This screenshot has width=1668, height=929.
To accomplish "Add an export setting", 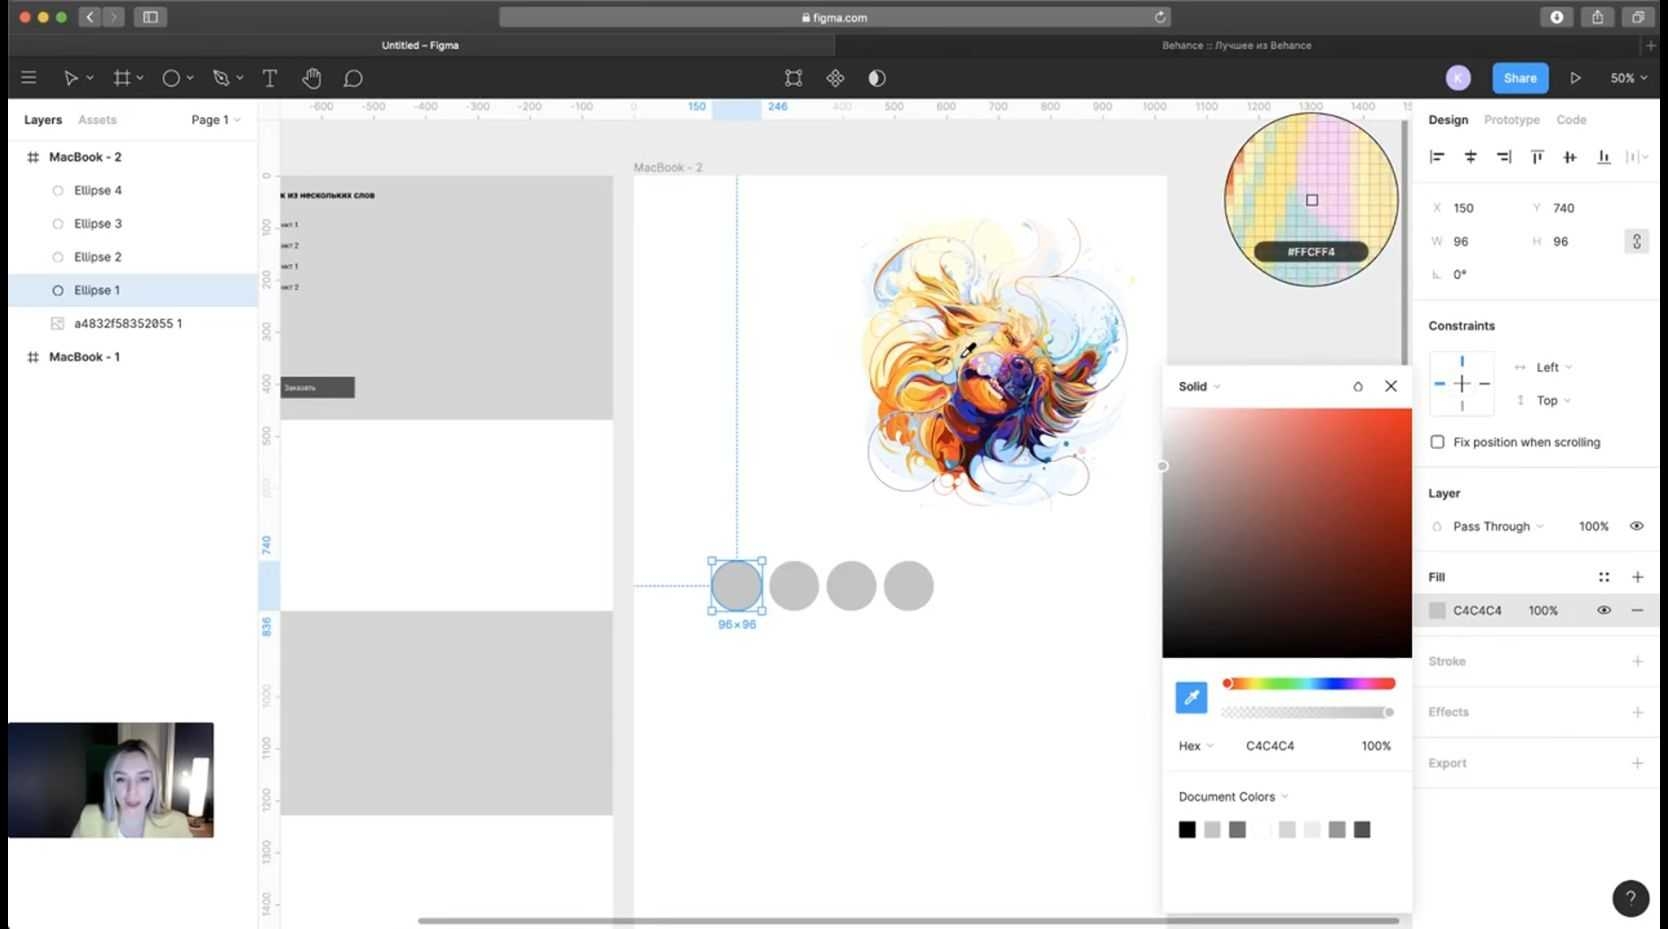I will click(1637, 763).
